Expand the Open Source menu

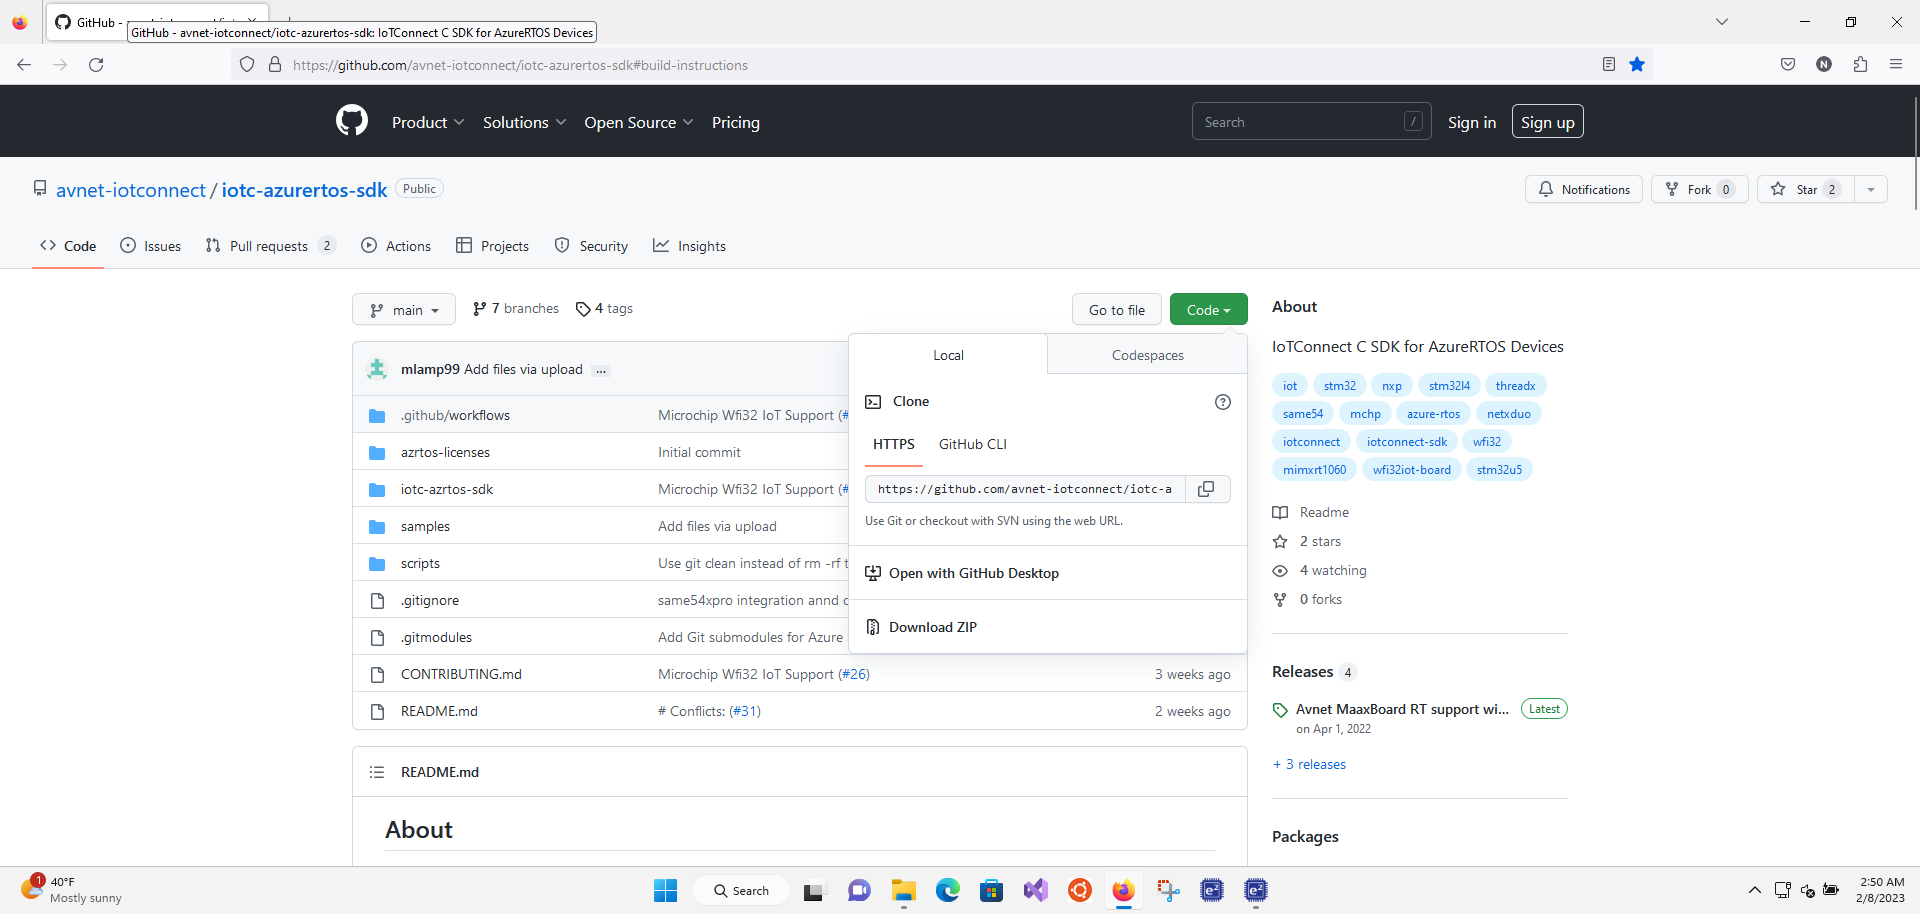639,122
